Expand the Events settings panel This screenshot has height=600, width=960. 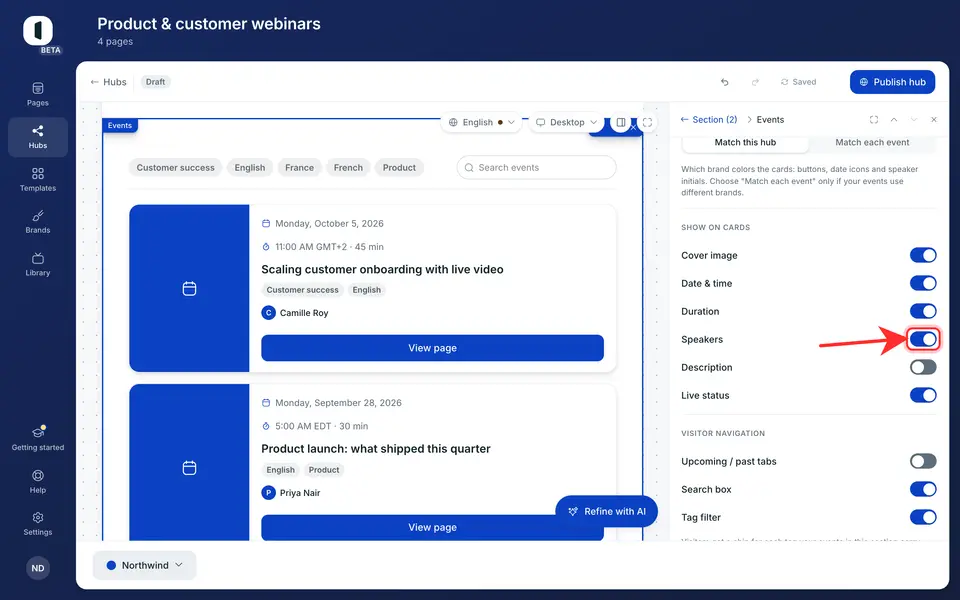(874, 119)
